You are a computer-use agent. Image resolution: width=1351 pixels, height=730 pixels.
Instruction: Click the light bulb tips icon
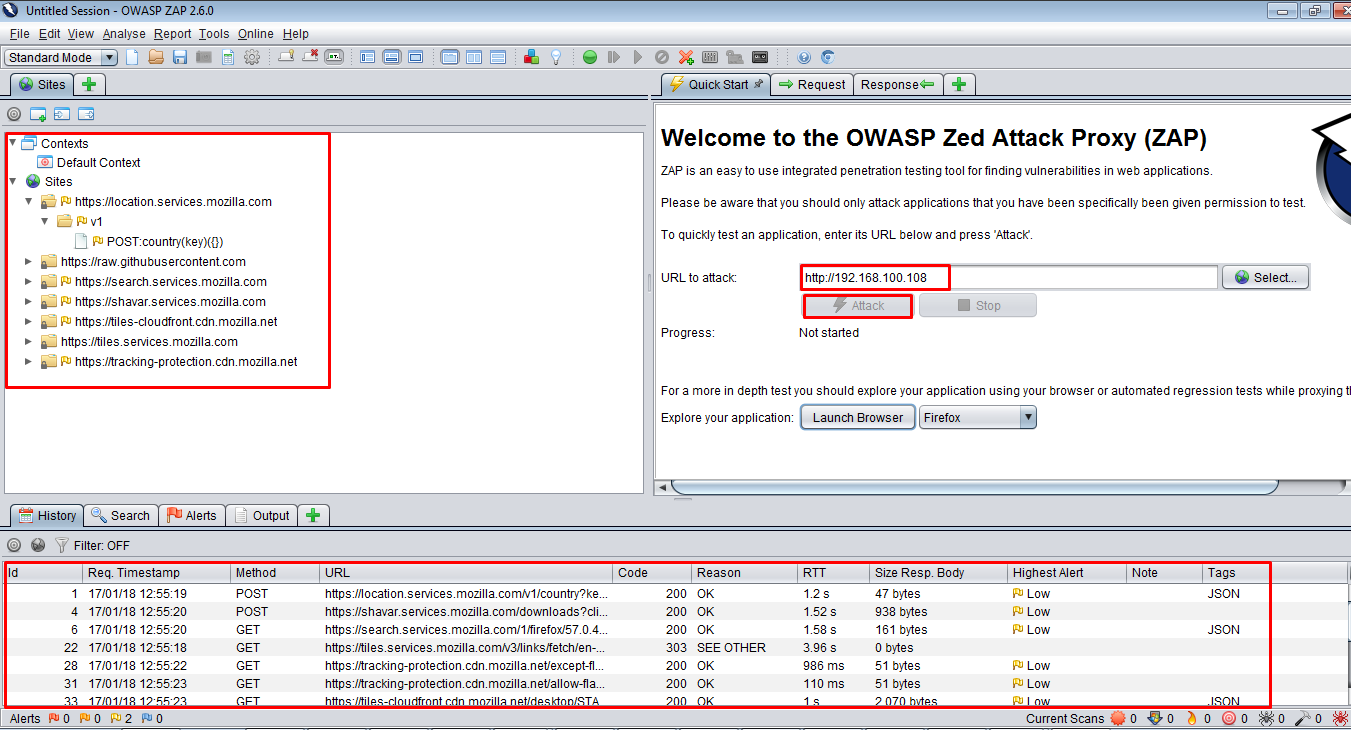556,57
